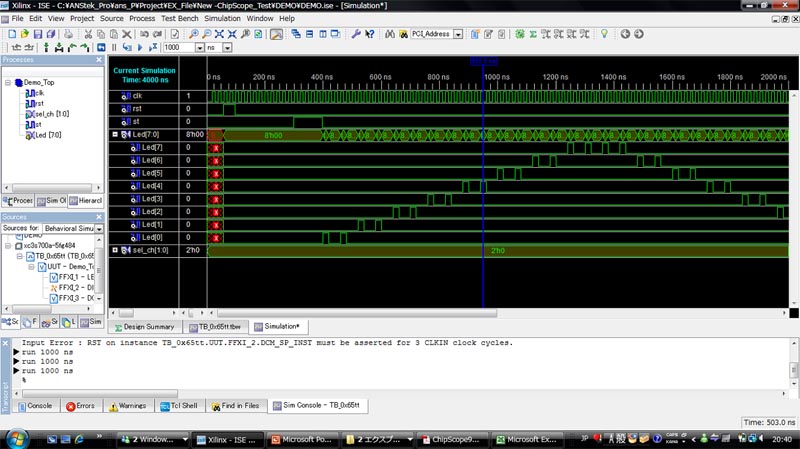Click the Tile windows horizontally icon
The width and height of the screenshot is (800, 449).
tap(309, 34)
